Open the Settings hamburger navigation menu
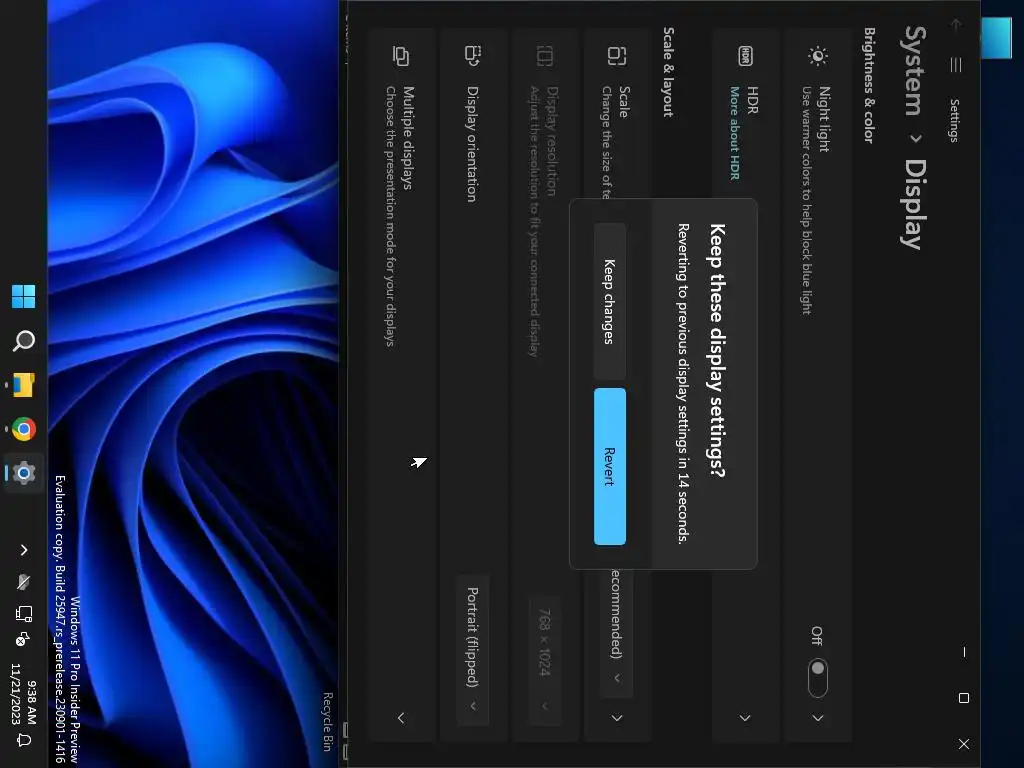The width and height of the screenshot is (1024, 768). coord(955,65)
